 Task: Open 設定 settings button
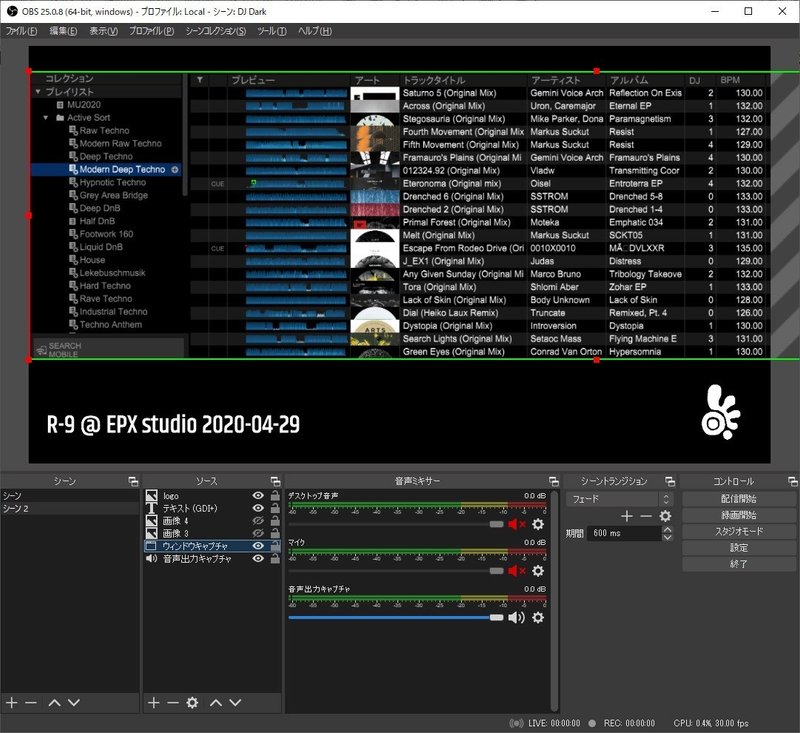pos(738,548)
